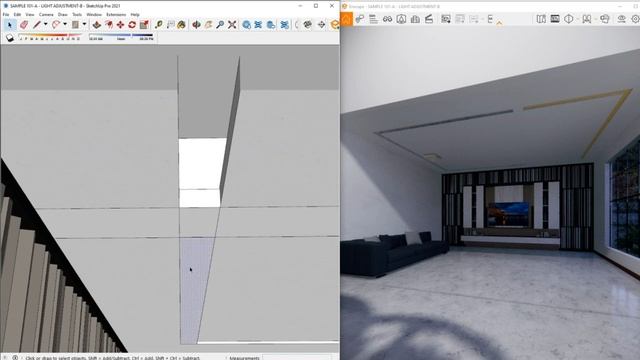
Task: Toggle shadows on/off in SketchUp
Action: (10, 38)
